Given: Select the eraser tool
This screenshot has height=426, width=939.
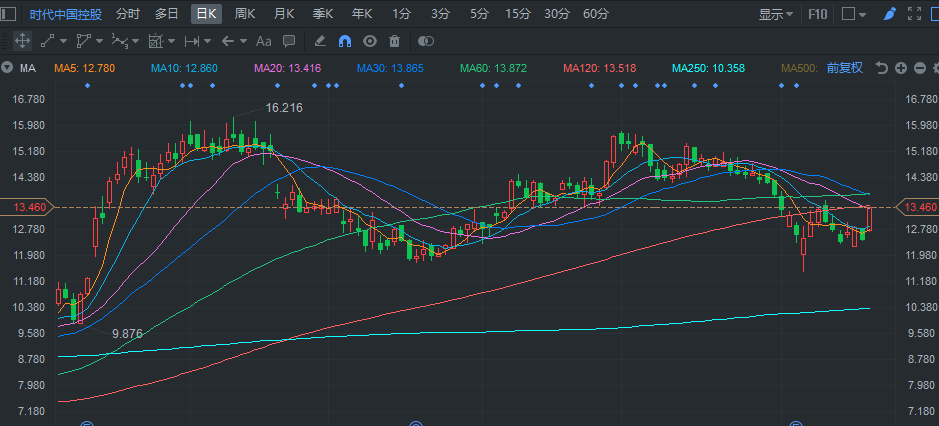Looking at the screenshot, I should [320, 41].
